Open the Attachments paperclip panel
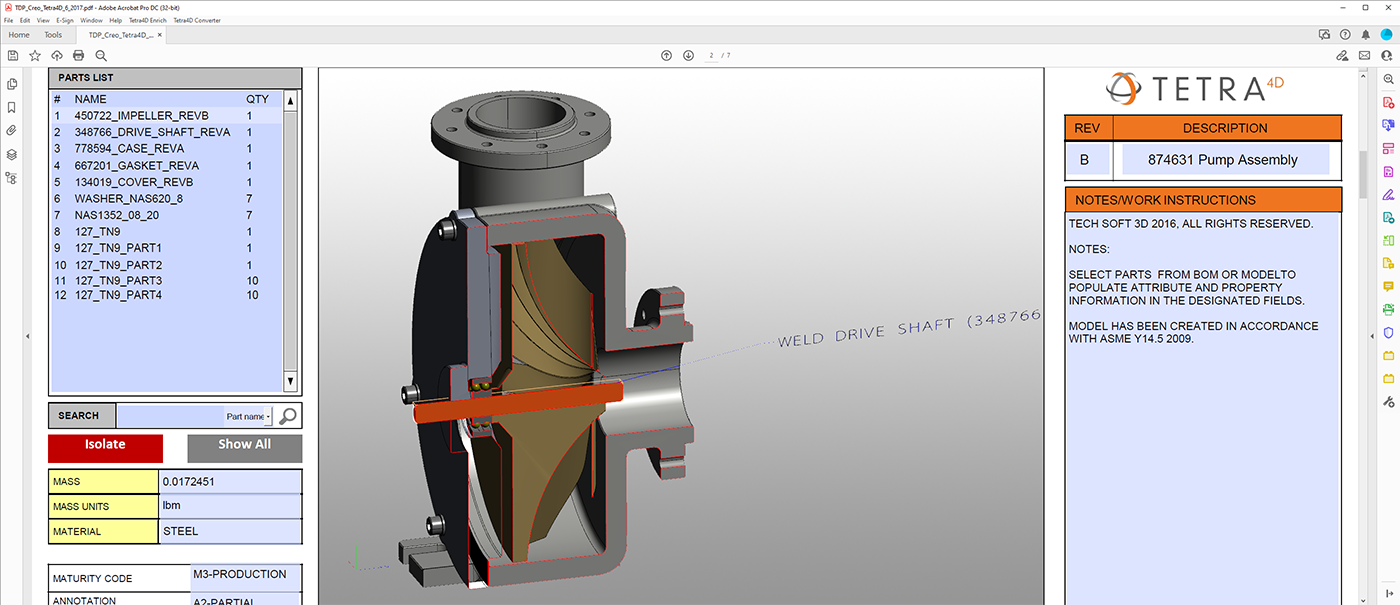 pyautogui.click(x=11, y=131)
